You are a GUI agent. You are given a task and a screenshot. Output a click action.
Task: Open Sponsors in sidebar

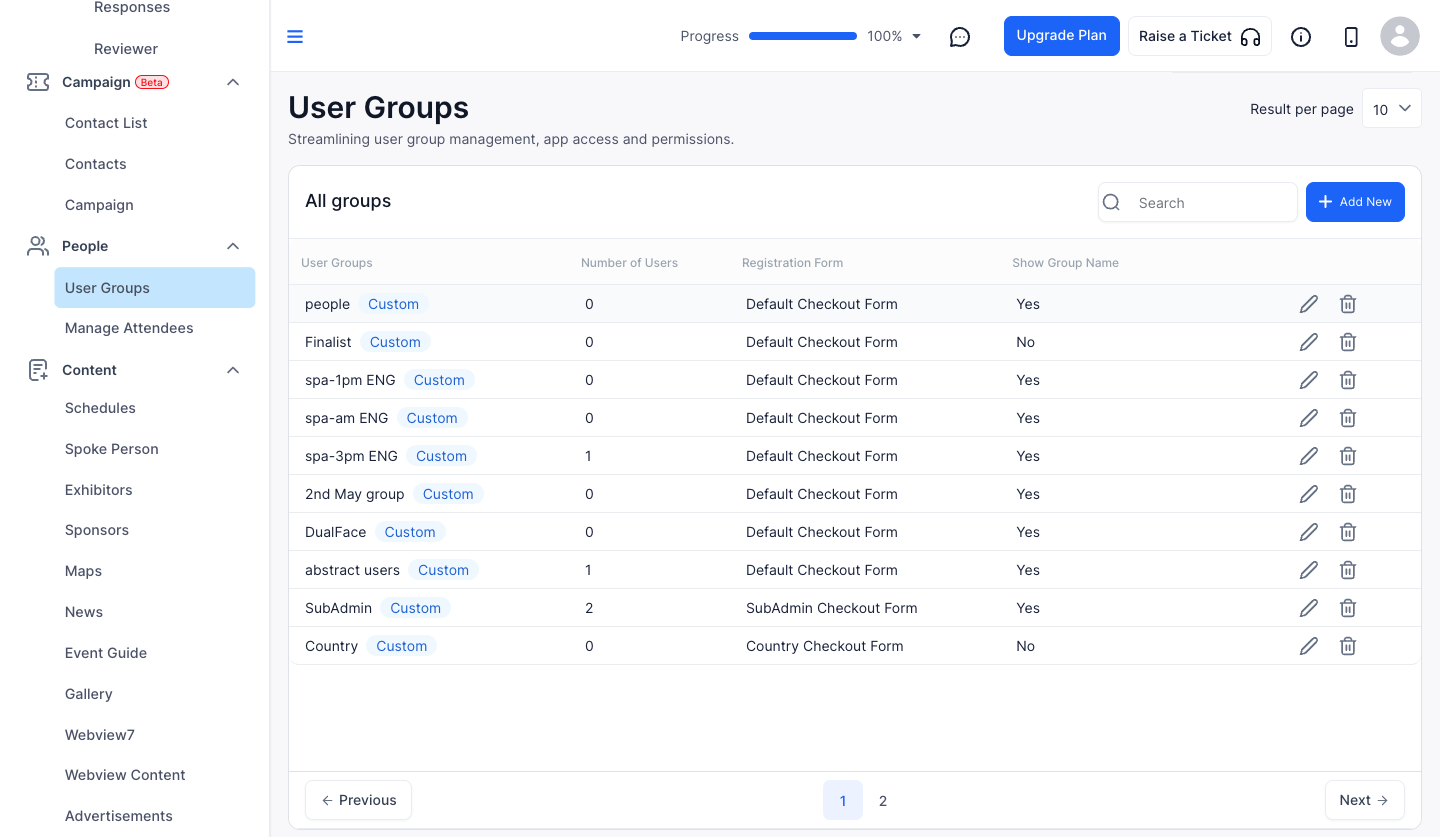(97, 530)
